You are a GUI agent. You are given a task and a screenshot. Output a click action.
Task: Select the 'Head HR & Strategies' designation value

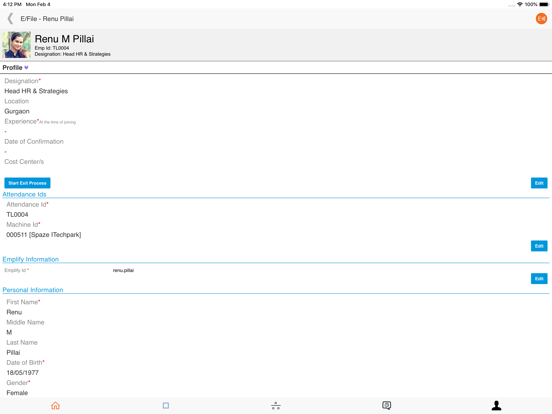(36, 91)
